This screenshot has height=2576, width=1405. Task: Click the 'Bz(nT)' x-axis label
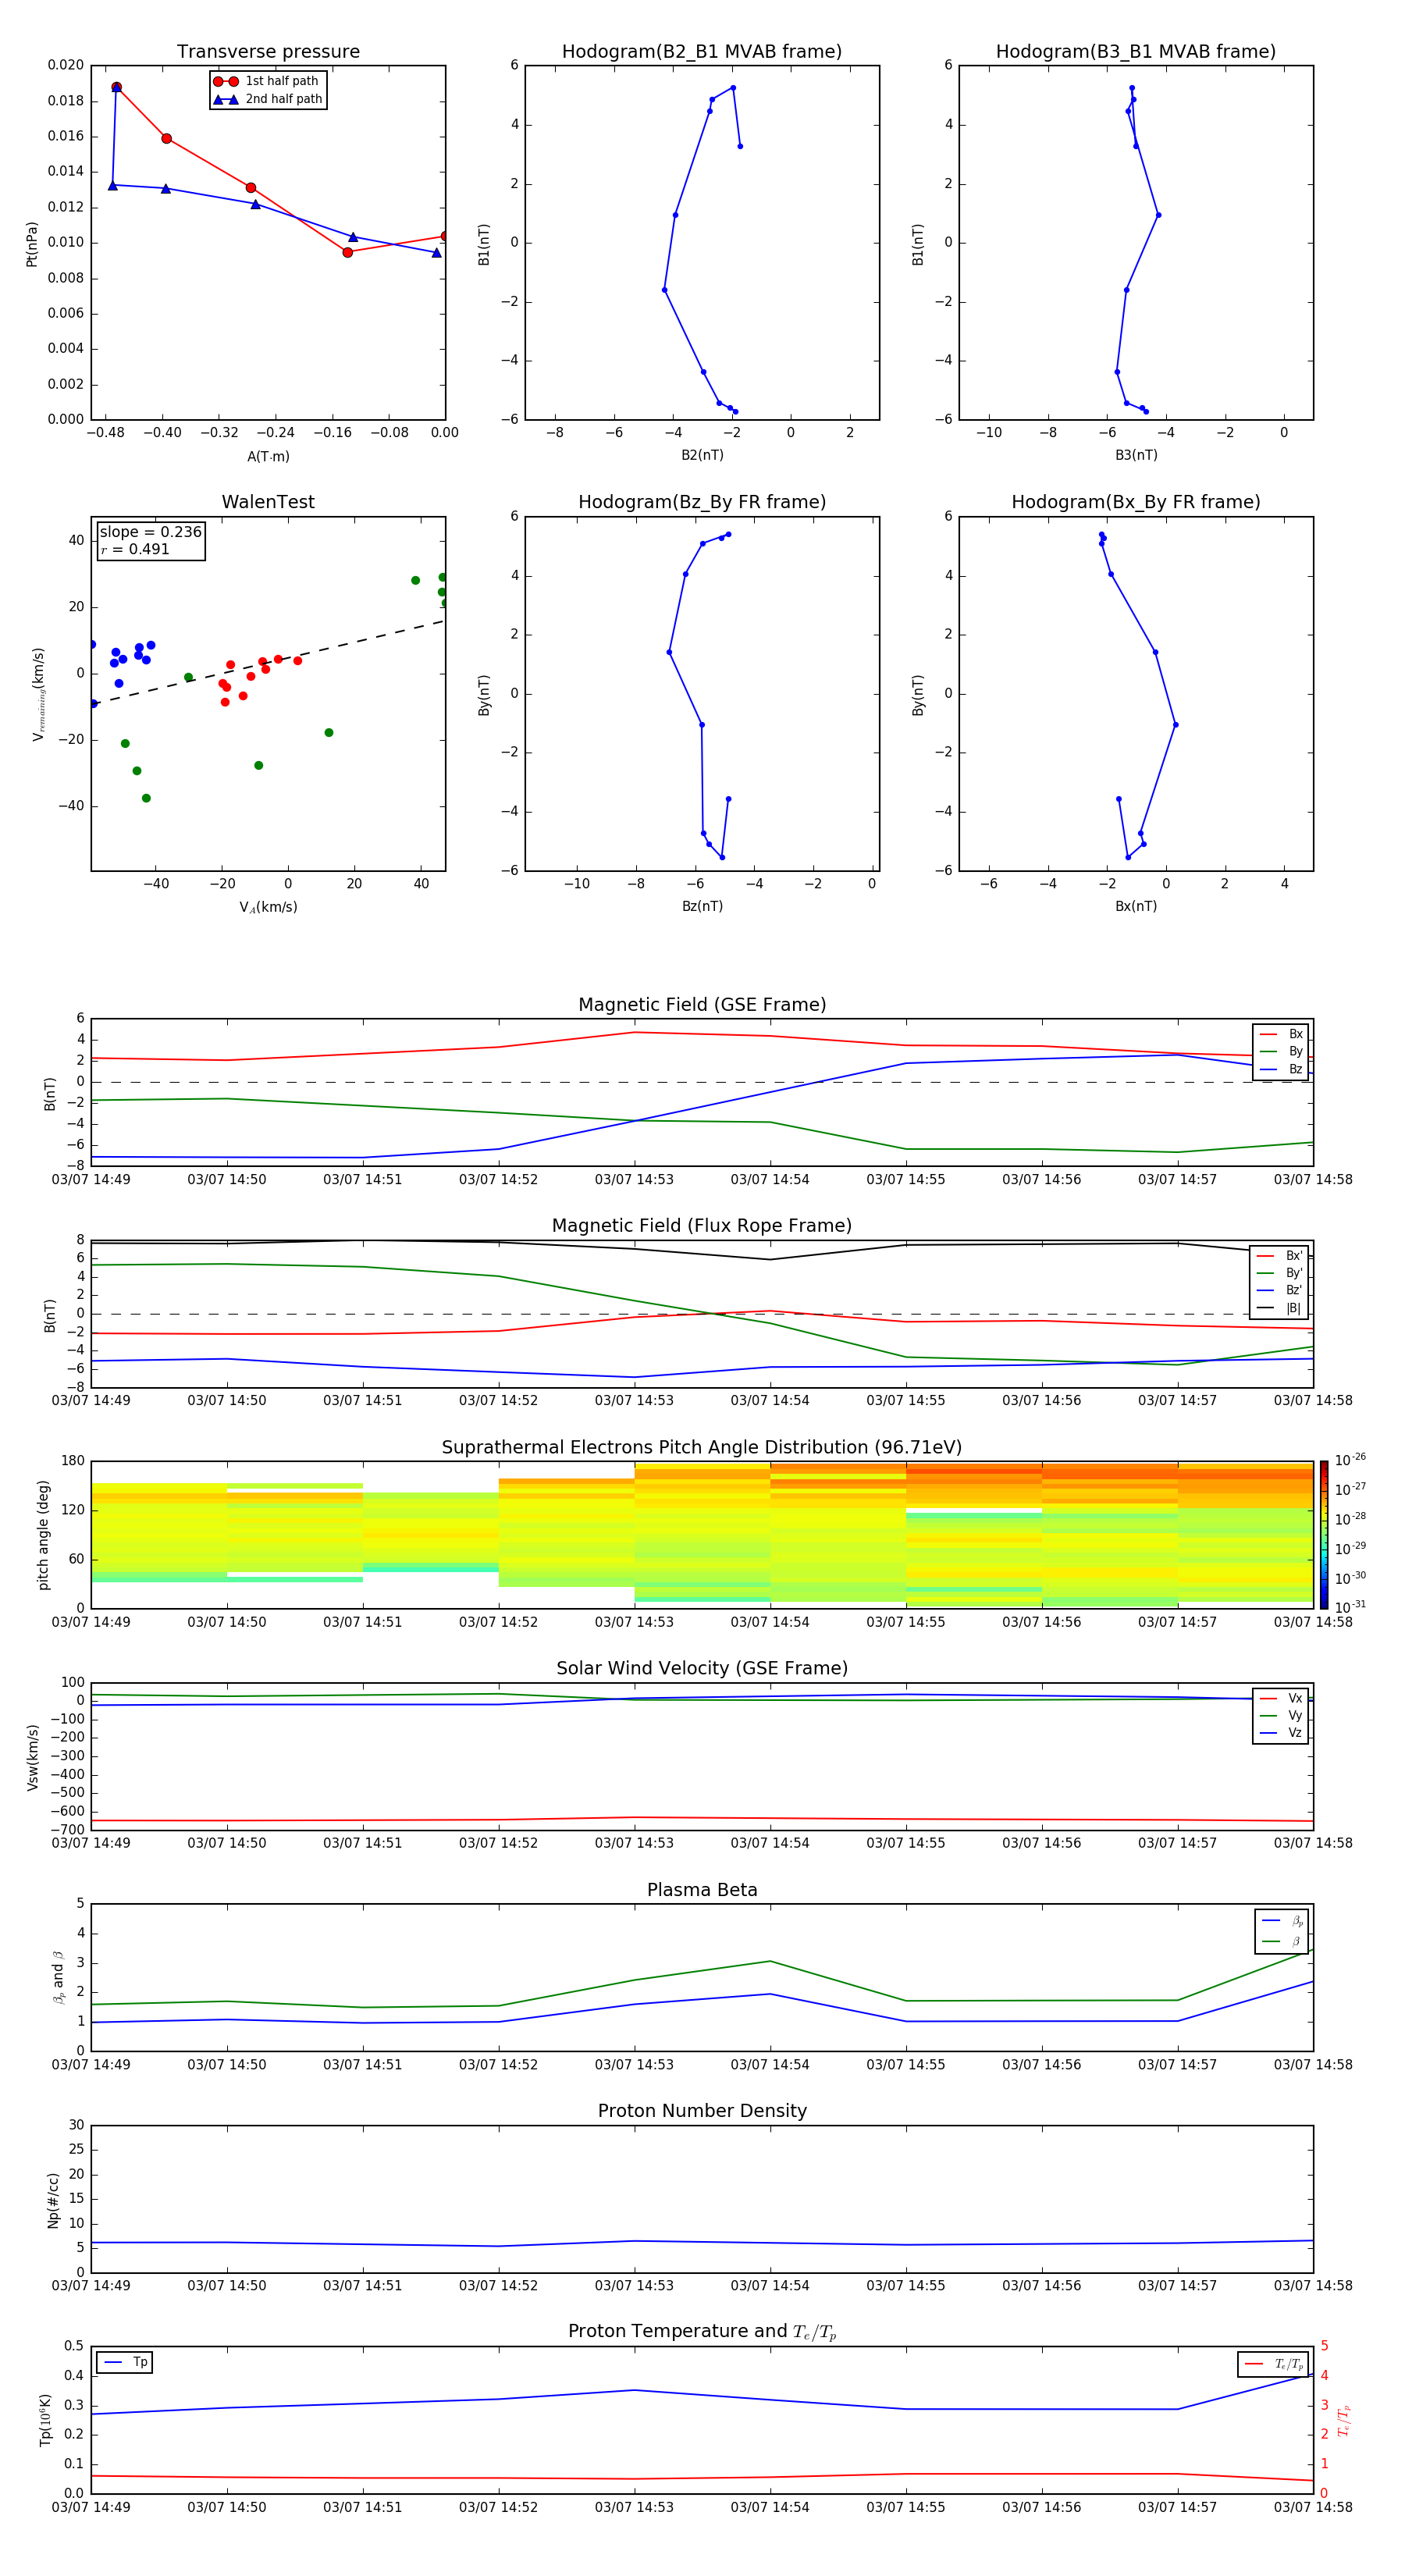702,906
